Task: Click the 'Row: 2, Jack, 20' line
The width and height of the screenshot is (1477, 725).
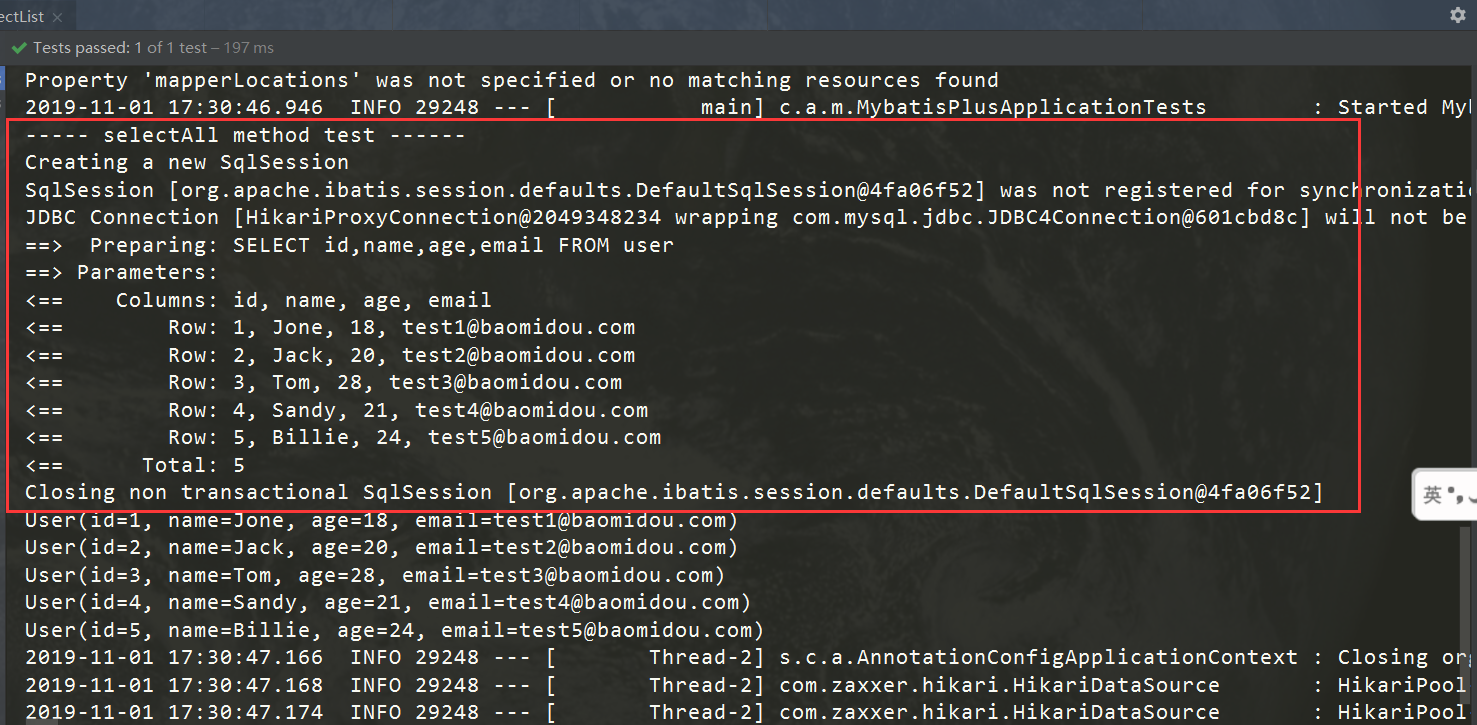Action: click(330, 355)
